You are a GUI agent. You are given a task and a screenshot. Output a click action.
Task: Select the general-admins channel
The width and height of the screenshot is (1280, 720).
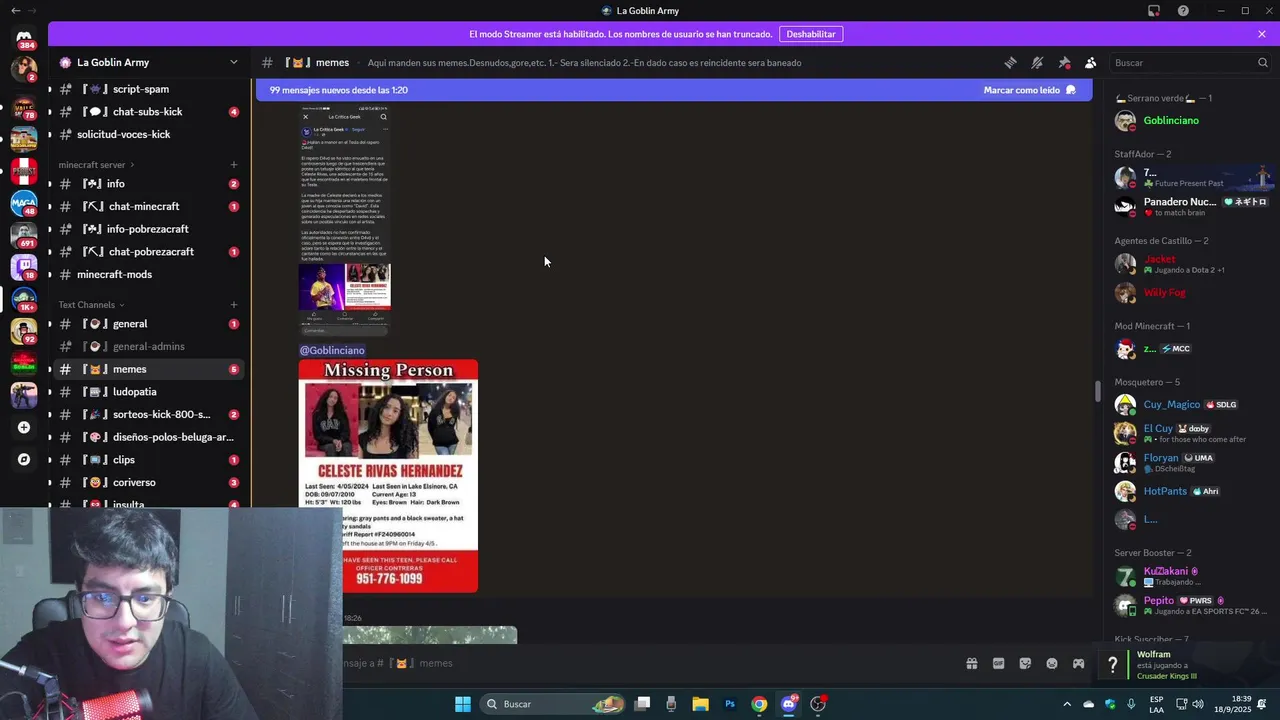click(x=149, y=346)
